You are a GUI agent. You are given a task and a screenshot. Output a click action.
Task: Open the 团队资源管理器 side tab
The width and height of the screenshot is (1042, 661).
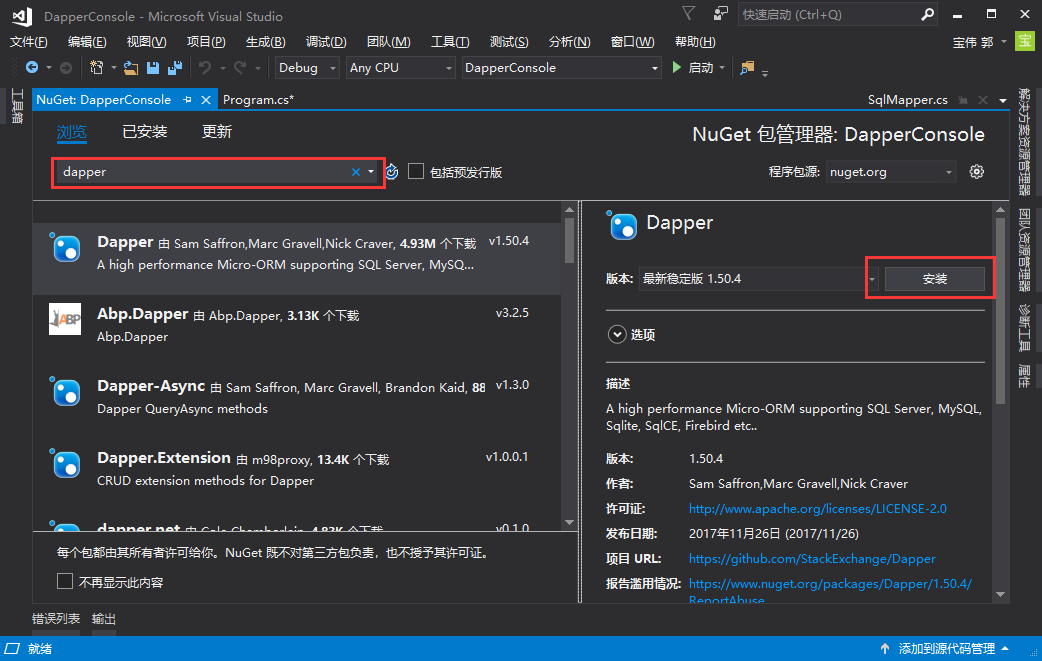(x=1025, y=251)
